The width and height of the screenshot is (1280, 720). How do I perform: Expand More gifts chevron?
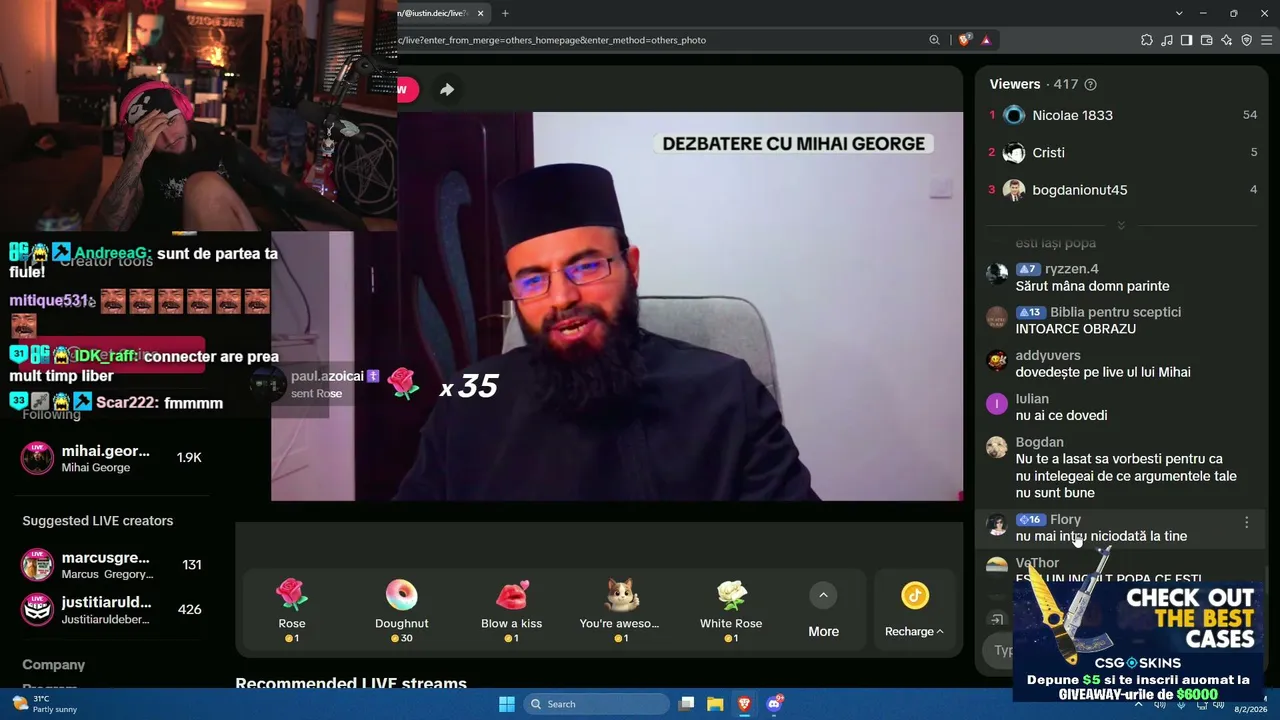[823, 596]
